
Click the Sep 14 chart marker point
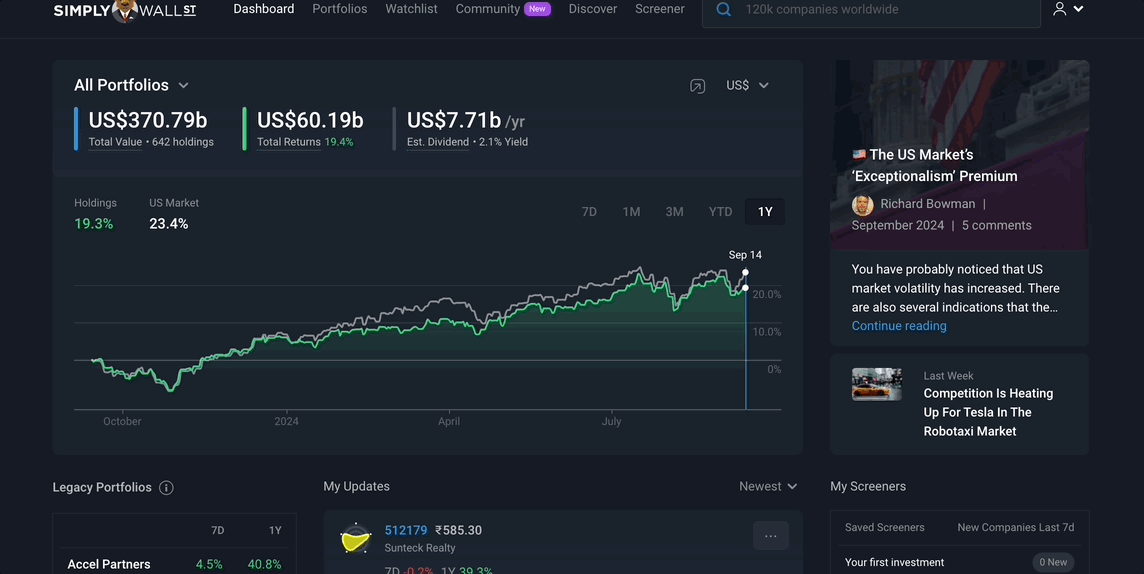pos(745,272)
